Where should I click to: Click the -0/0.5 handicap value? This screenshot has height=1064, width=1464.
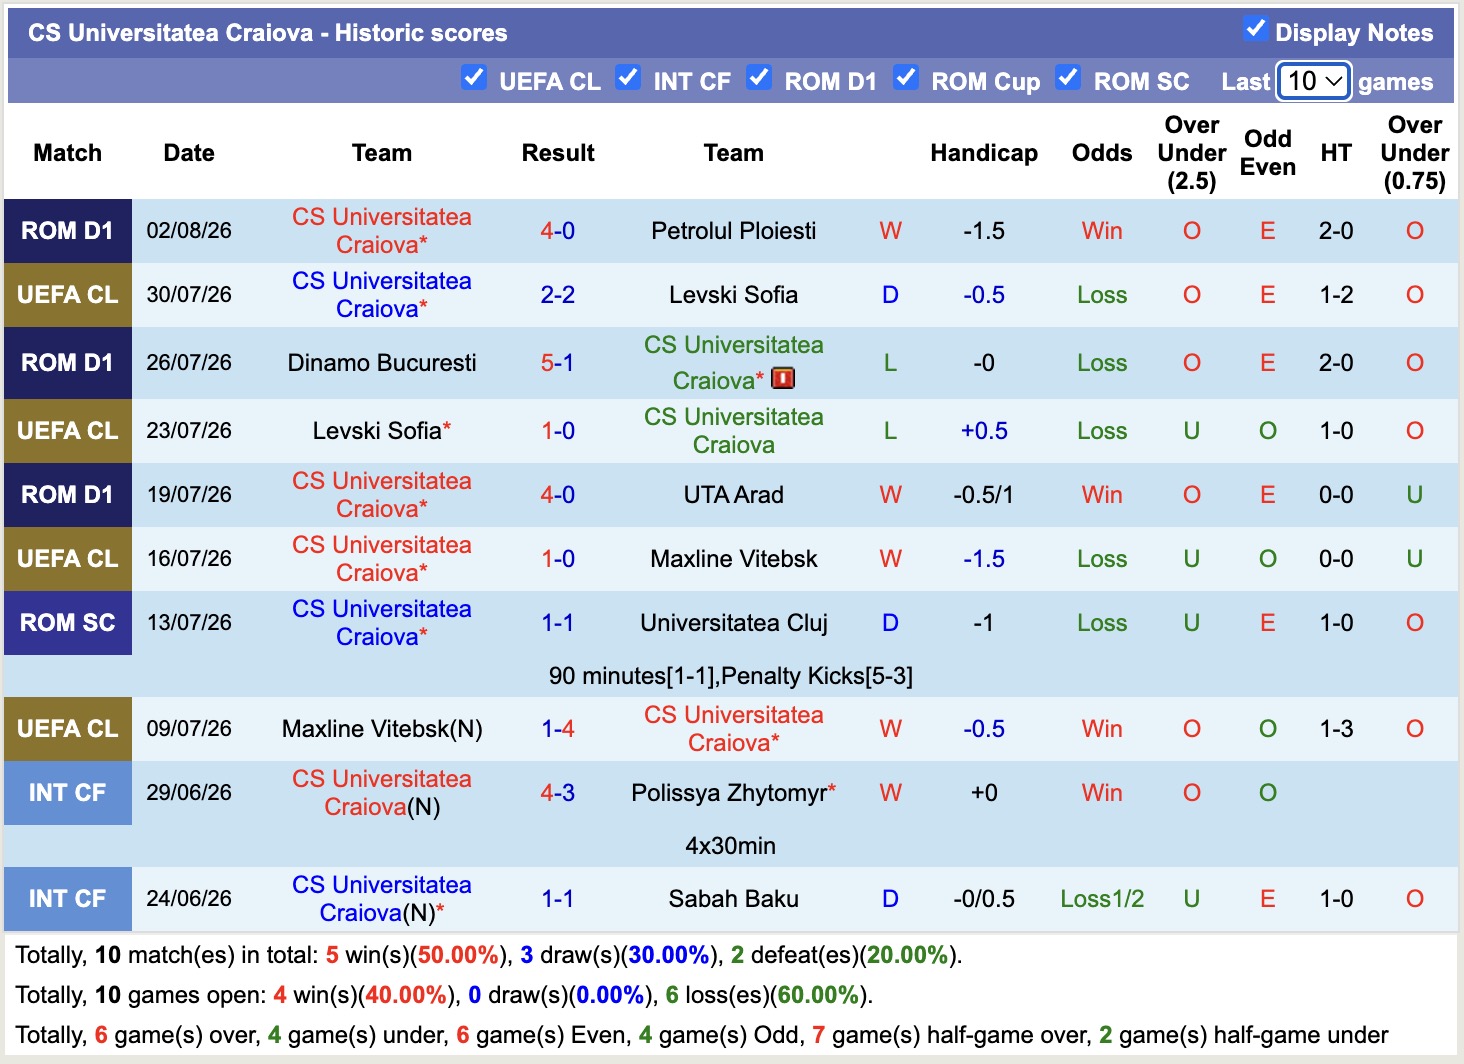click(x=984, y=899)
